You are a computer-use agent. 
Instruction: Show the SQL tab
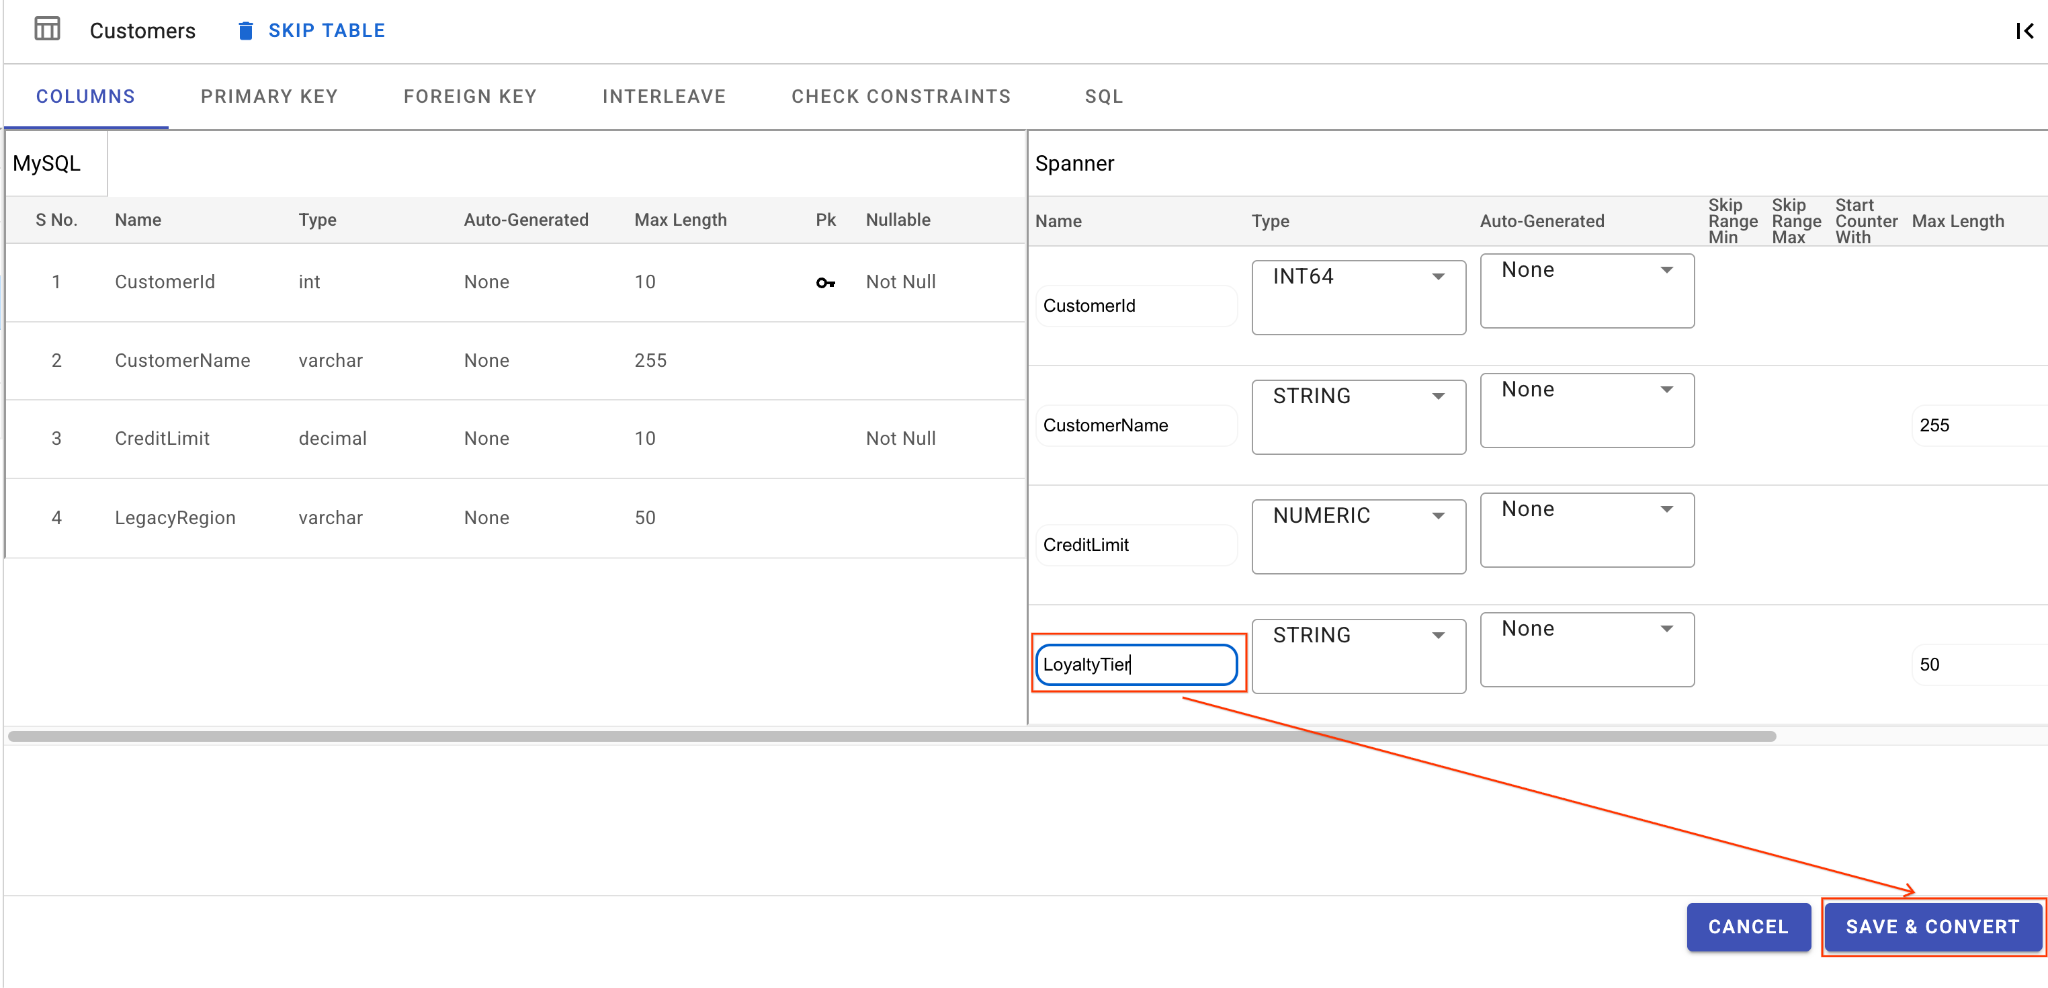(x=1104, y=97)
